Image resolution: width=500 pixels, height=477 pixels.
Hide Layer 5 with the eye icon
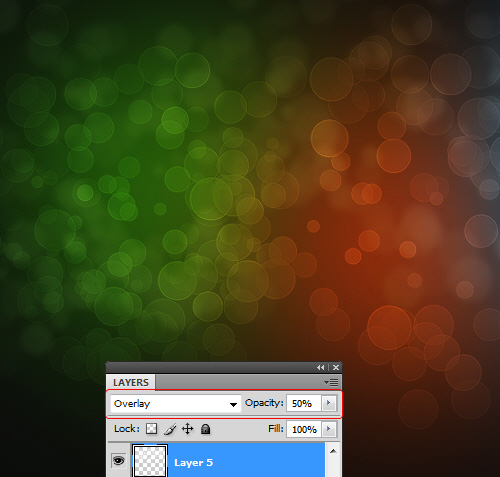pyautogui.click(x=119, y=461)
